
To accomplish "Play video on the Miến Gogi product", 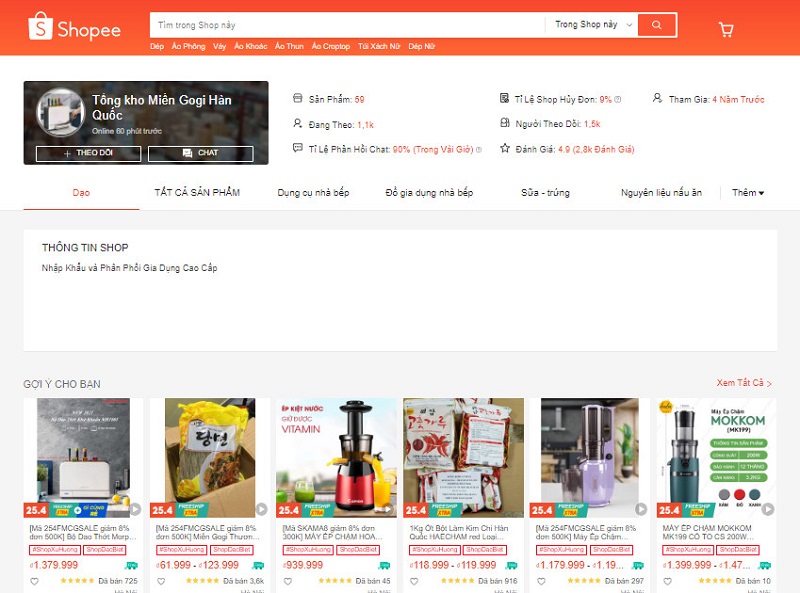I will 262,508.
